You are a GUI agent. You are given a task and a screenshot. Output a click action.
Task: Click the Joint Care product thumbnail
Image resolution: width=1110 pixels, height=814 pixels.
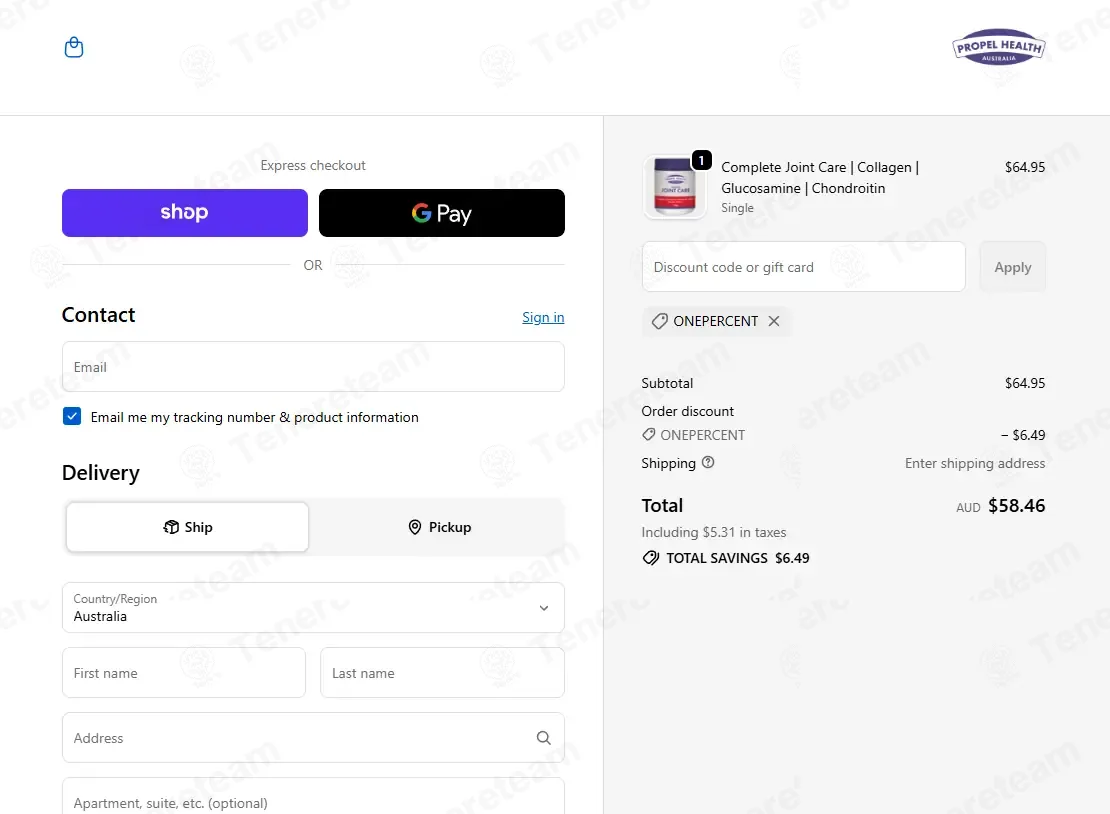(675, 187)
